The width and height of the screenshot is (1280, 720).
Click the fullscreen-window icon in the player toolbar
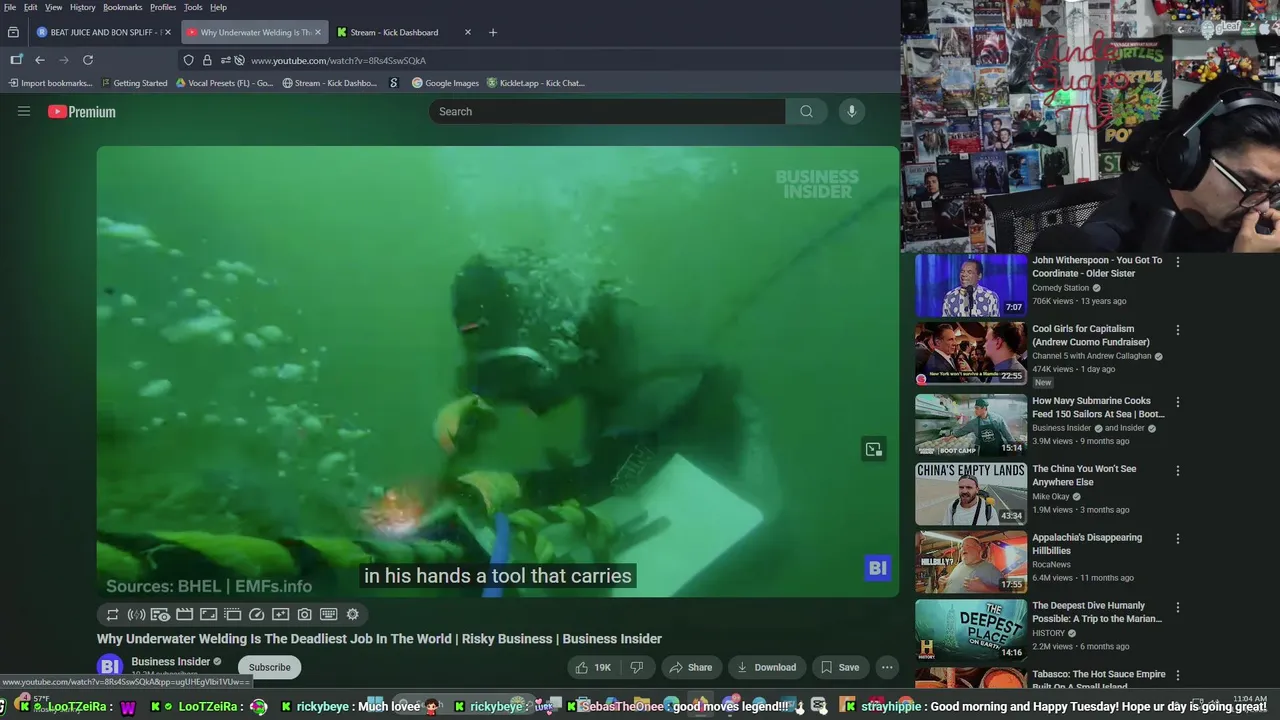(x=208, y=614)
